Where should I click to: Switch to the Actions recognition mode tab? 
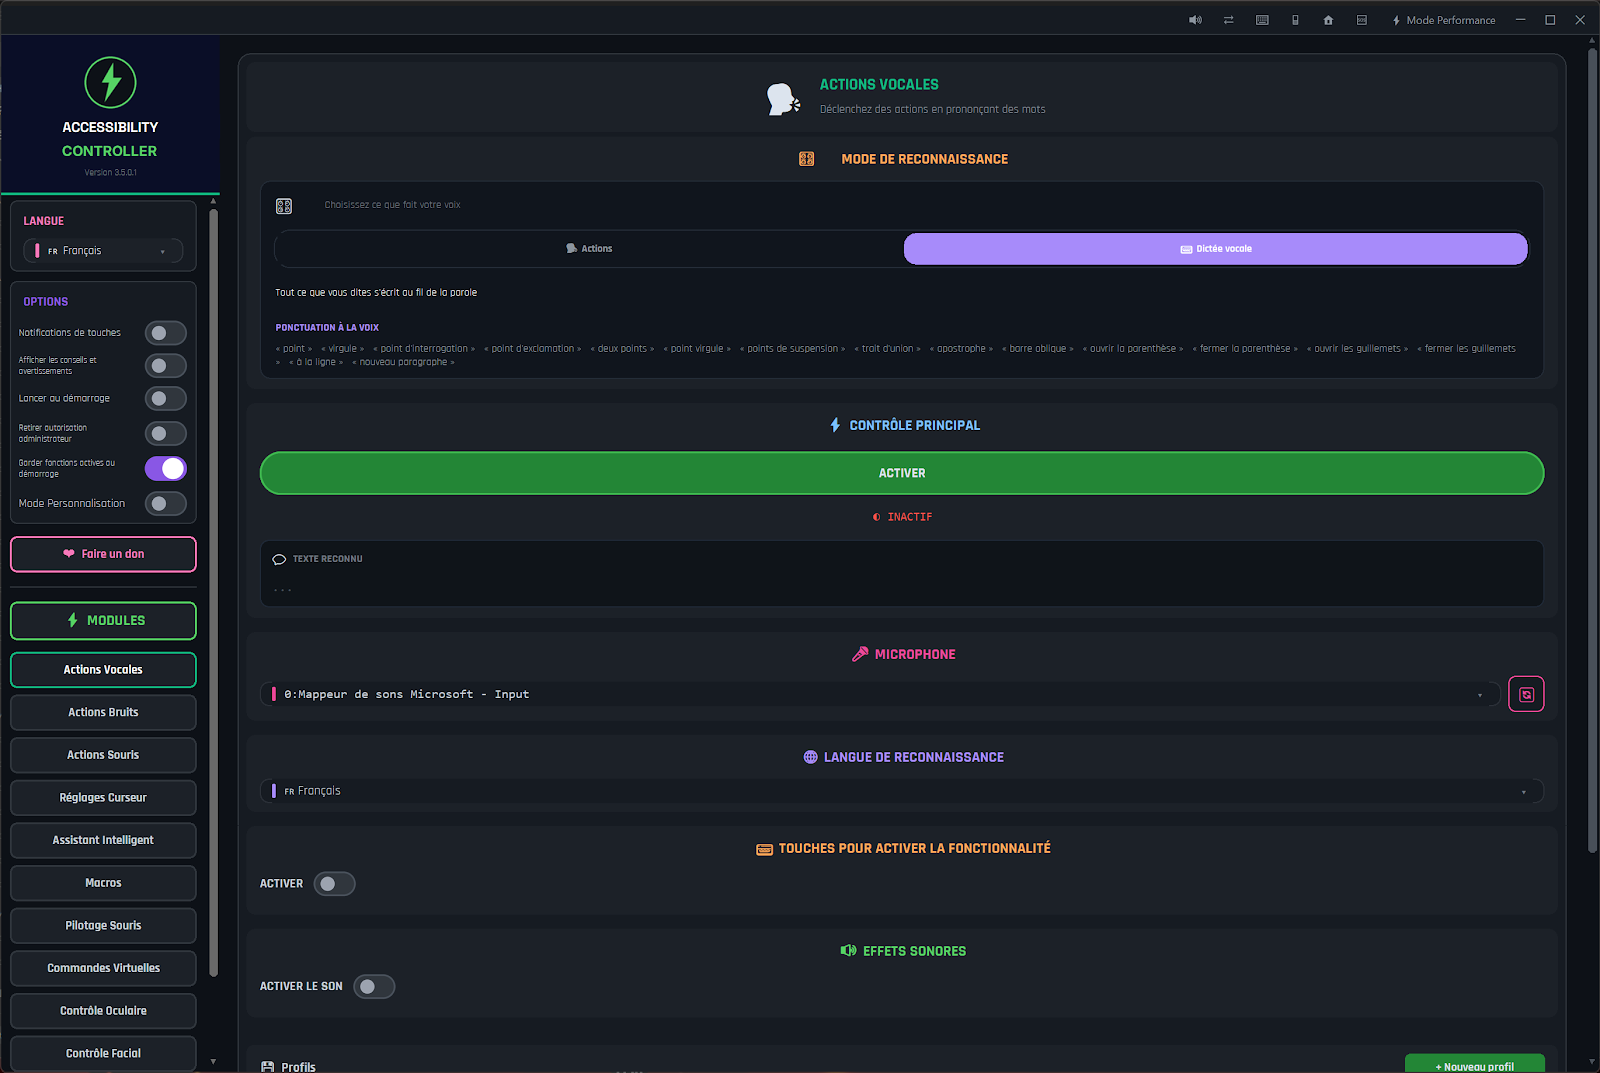pyautogui.click(x=589, y=249)
